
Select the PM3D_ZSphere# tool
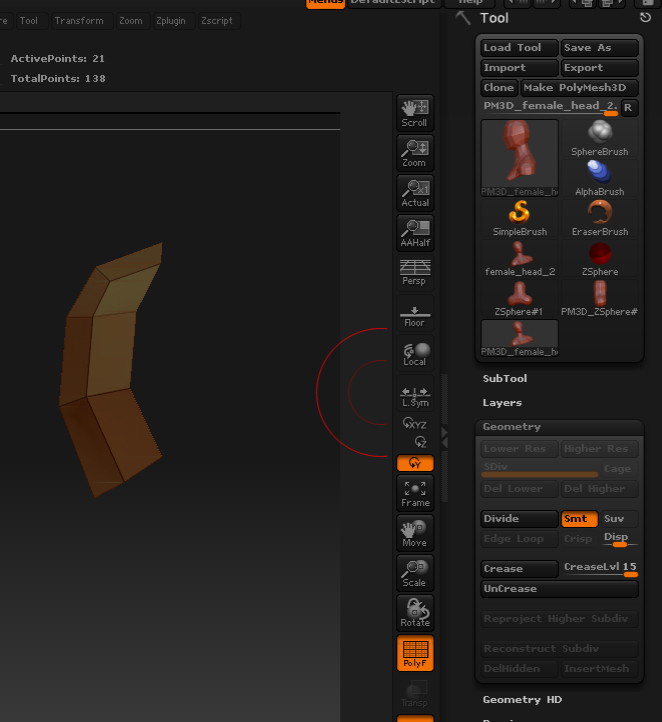click(x=599, y=298)
